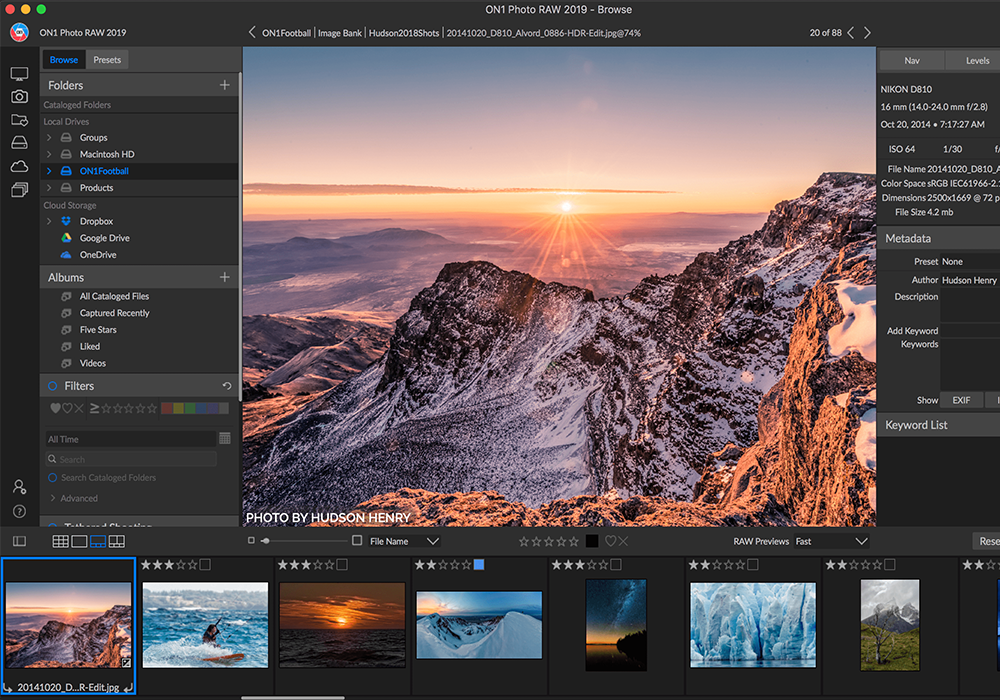Switch to the Browse tab

(64, 59)
